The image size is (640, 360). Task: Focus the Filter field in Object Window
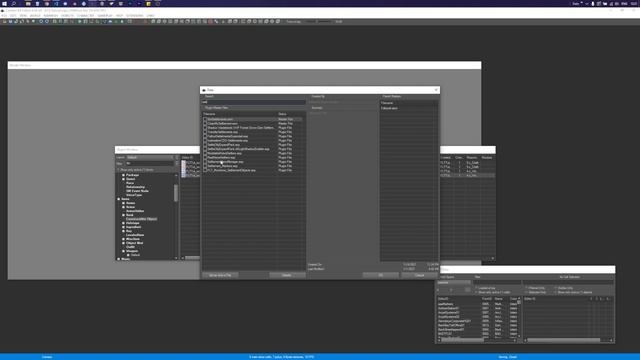[x=150, y=163]
